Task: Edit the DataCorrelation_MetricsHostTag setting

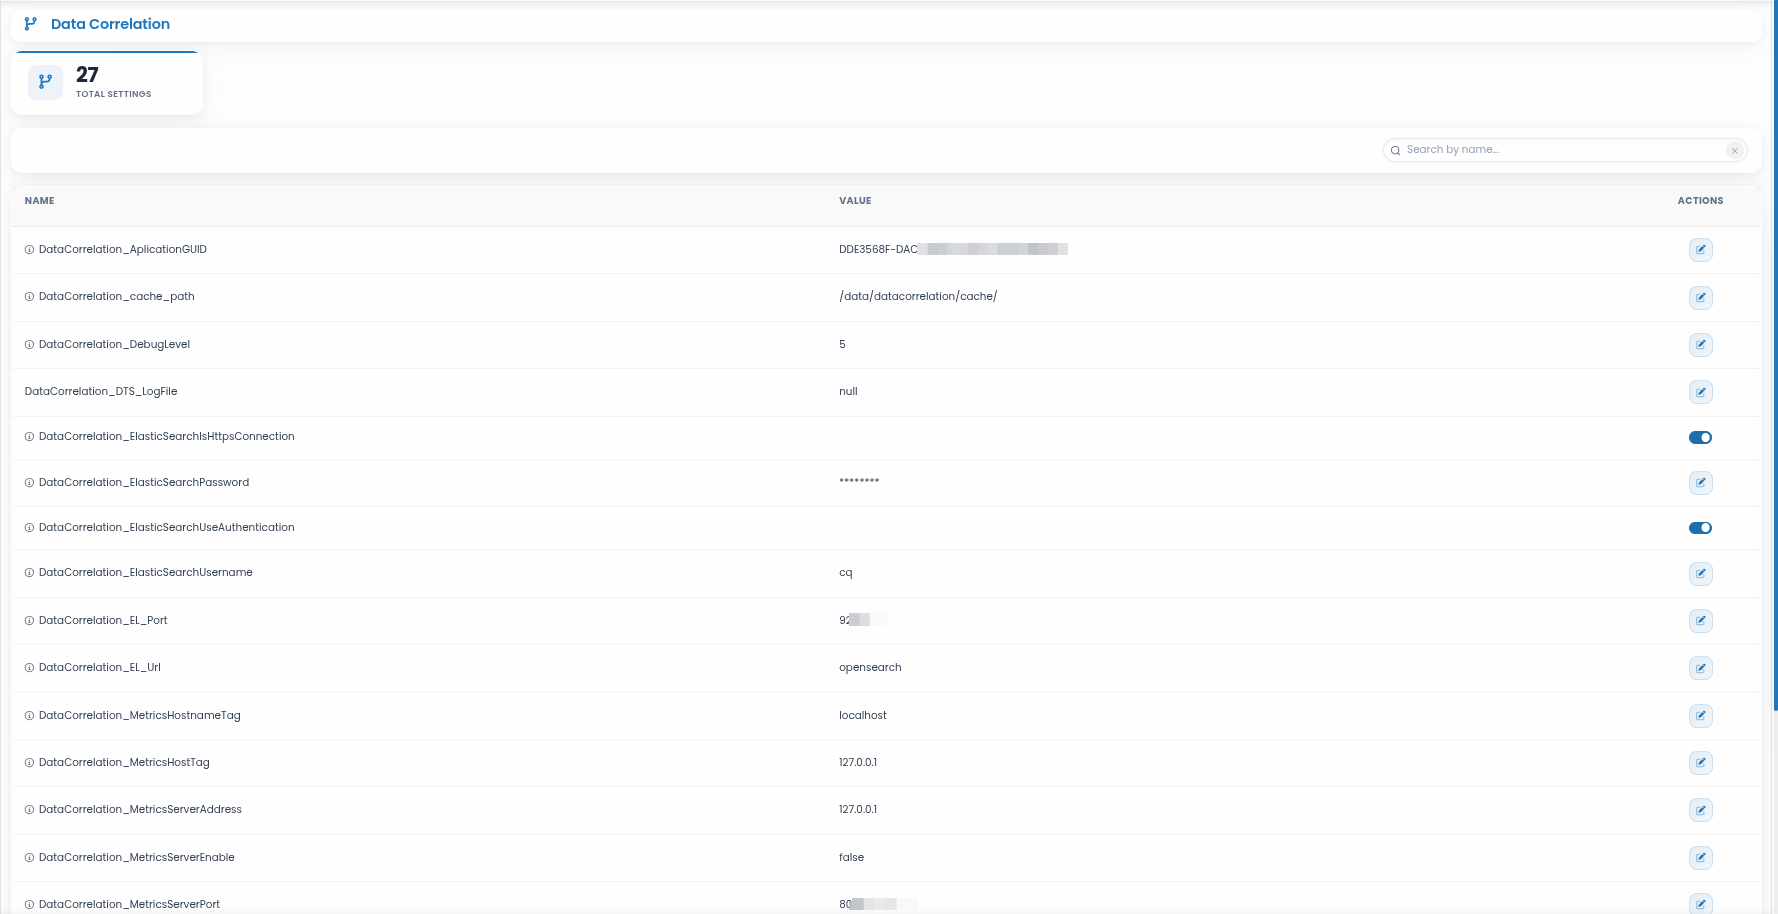Action: click(x=1700, y=763)
